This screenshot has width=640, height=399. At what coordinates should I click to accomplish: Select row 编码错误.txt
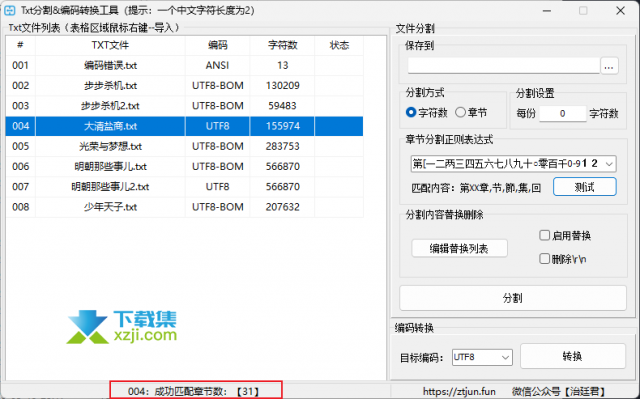[184, 65]
